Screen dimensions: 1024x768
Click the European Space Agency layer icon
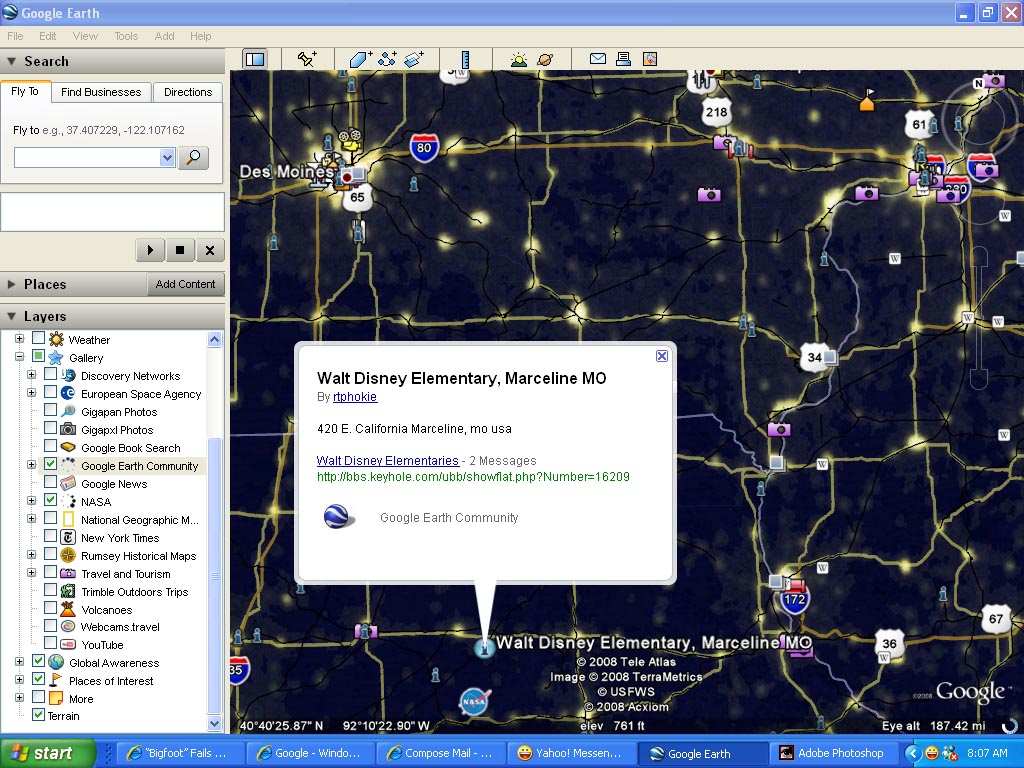68,393
